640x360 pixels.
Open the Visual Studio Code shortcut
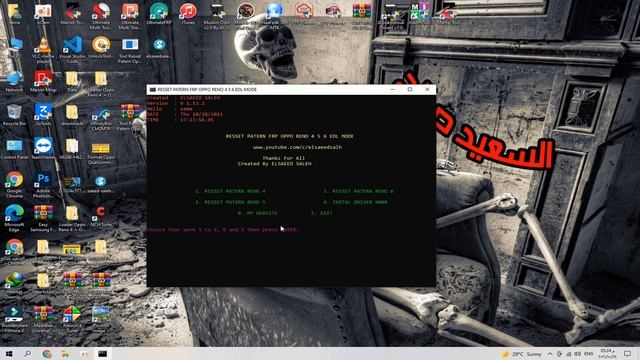[72, 49]
